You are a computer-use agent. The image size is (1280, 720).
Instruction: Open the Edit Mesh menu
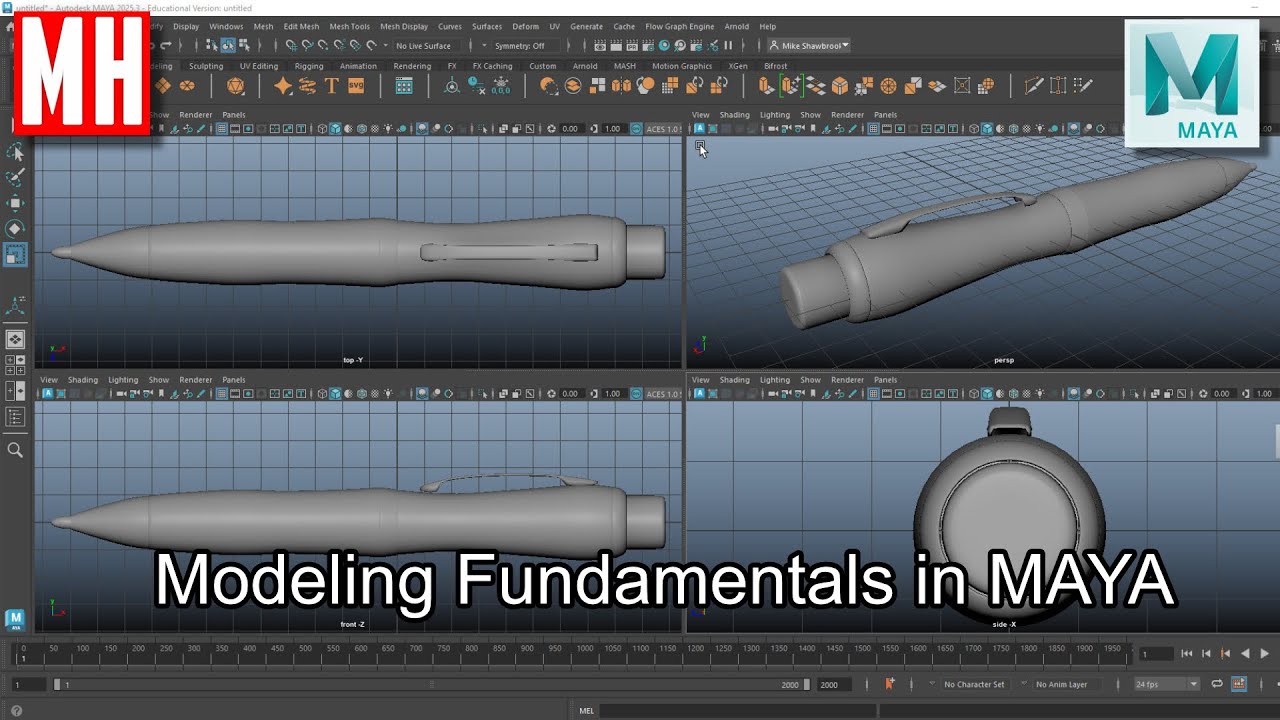coord(301,27)
